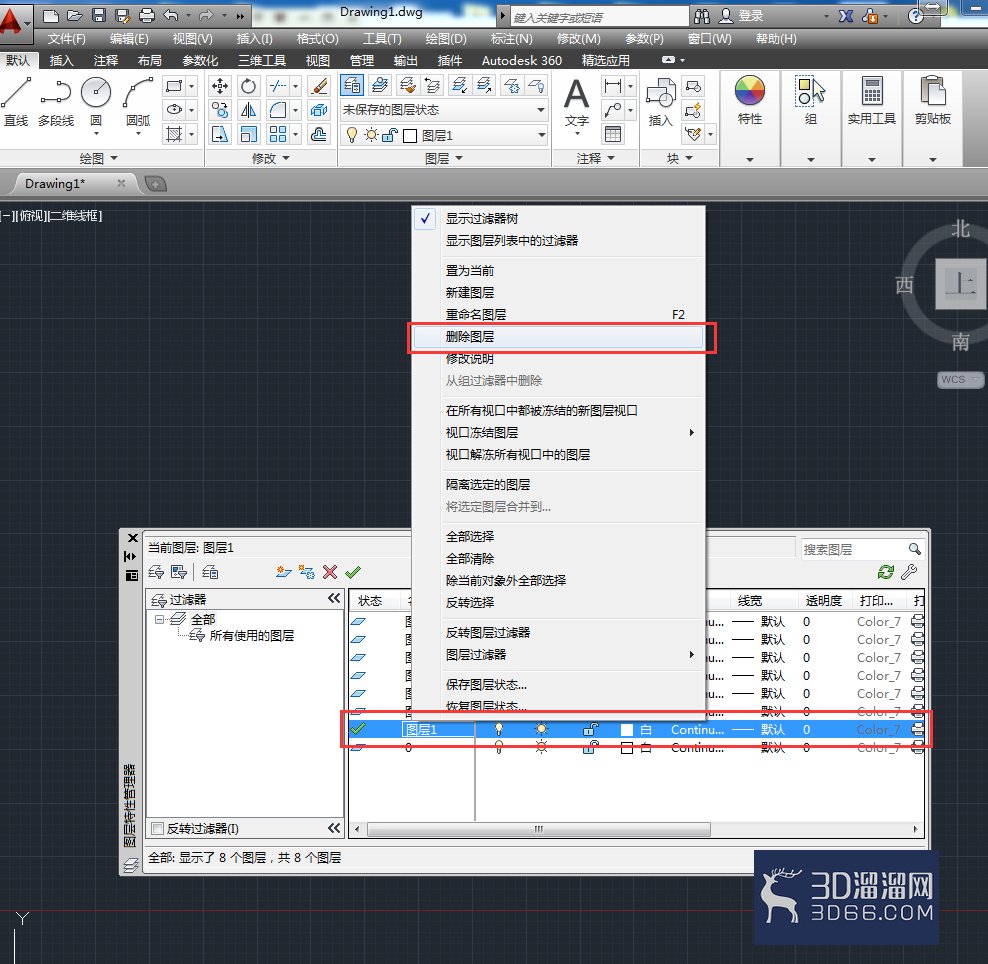The width and height of the screenshot is (988, 964).
Task: Select the Rotate tool in 修改 panel
Action: tap(248, 86)
